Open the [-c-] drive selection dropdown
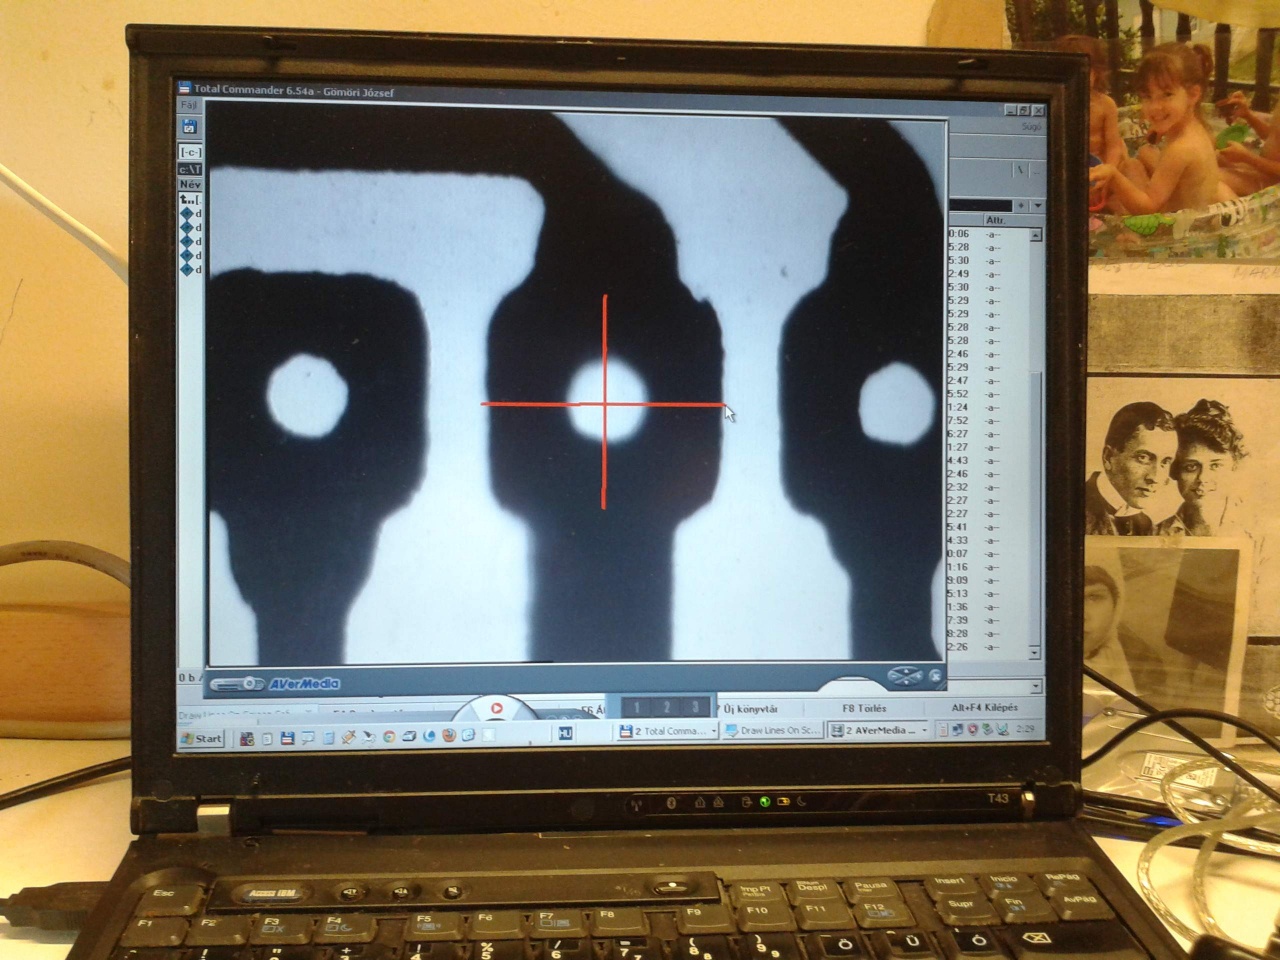This screenshot has height=960, width=1280. 190,152
